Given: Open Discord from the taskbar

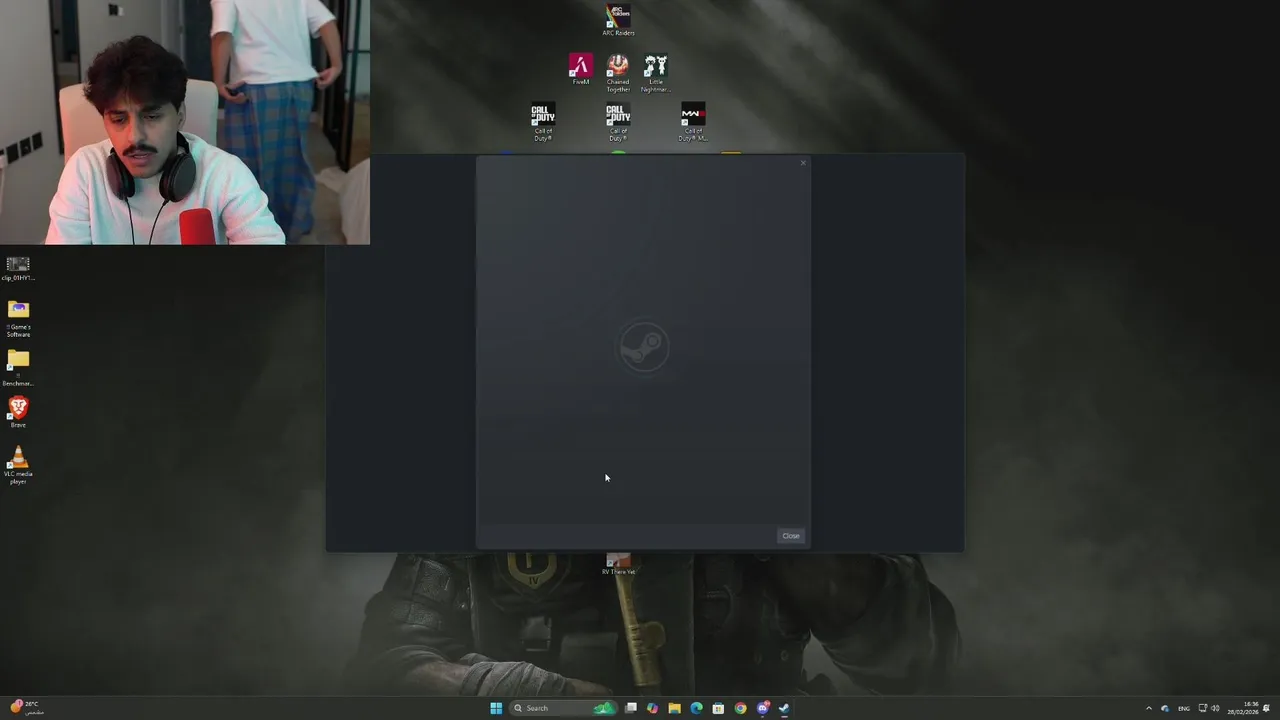Looking at the screenshot, I should (x=762, y=708).
